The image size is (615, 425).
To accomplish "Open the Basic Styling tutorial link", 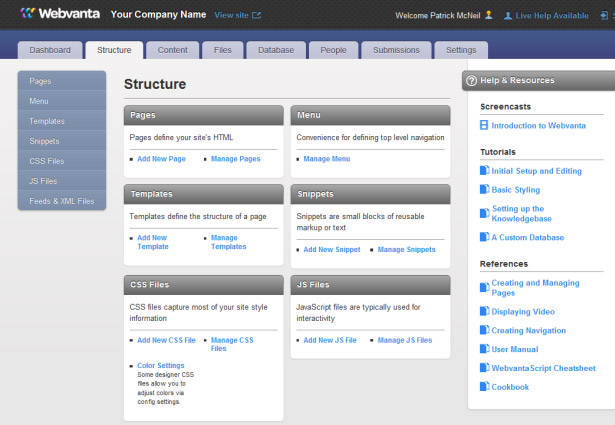I will pyautogui.click(x=515, y=190).
